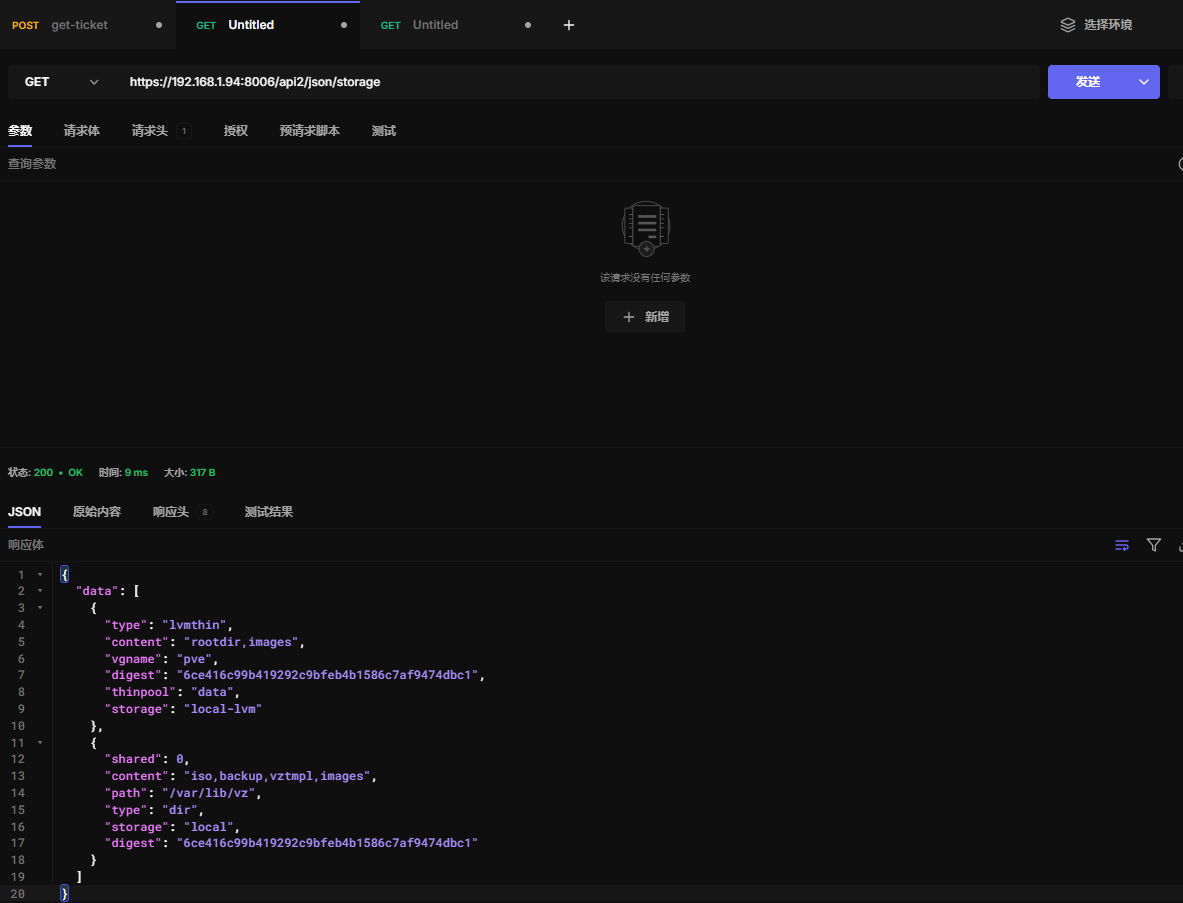Click the empty-params illustration icon
This screenshot has height=903, width=1183.
coord(645,228)
